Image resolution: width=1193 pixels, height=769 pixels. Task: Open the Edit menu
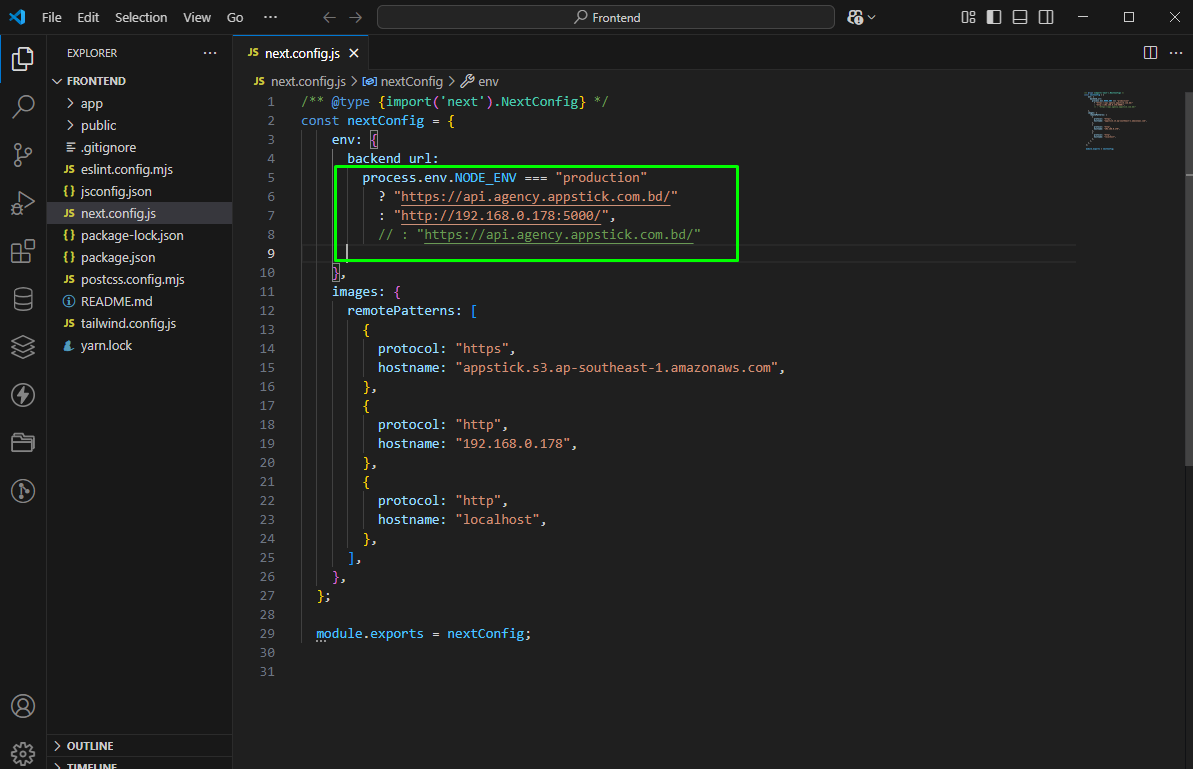tap(88, 17)
